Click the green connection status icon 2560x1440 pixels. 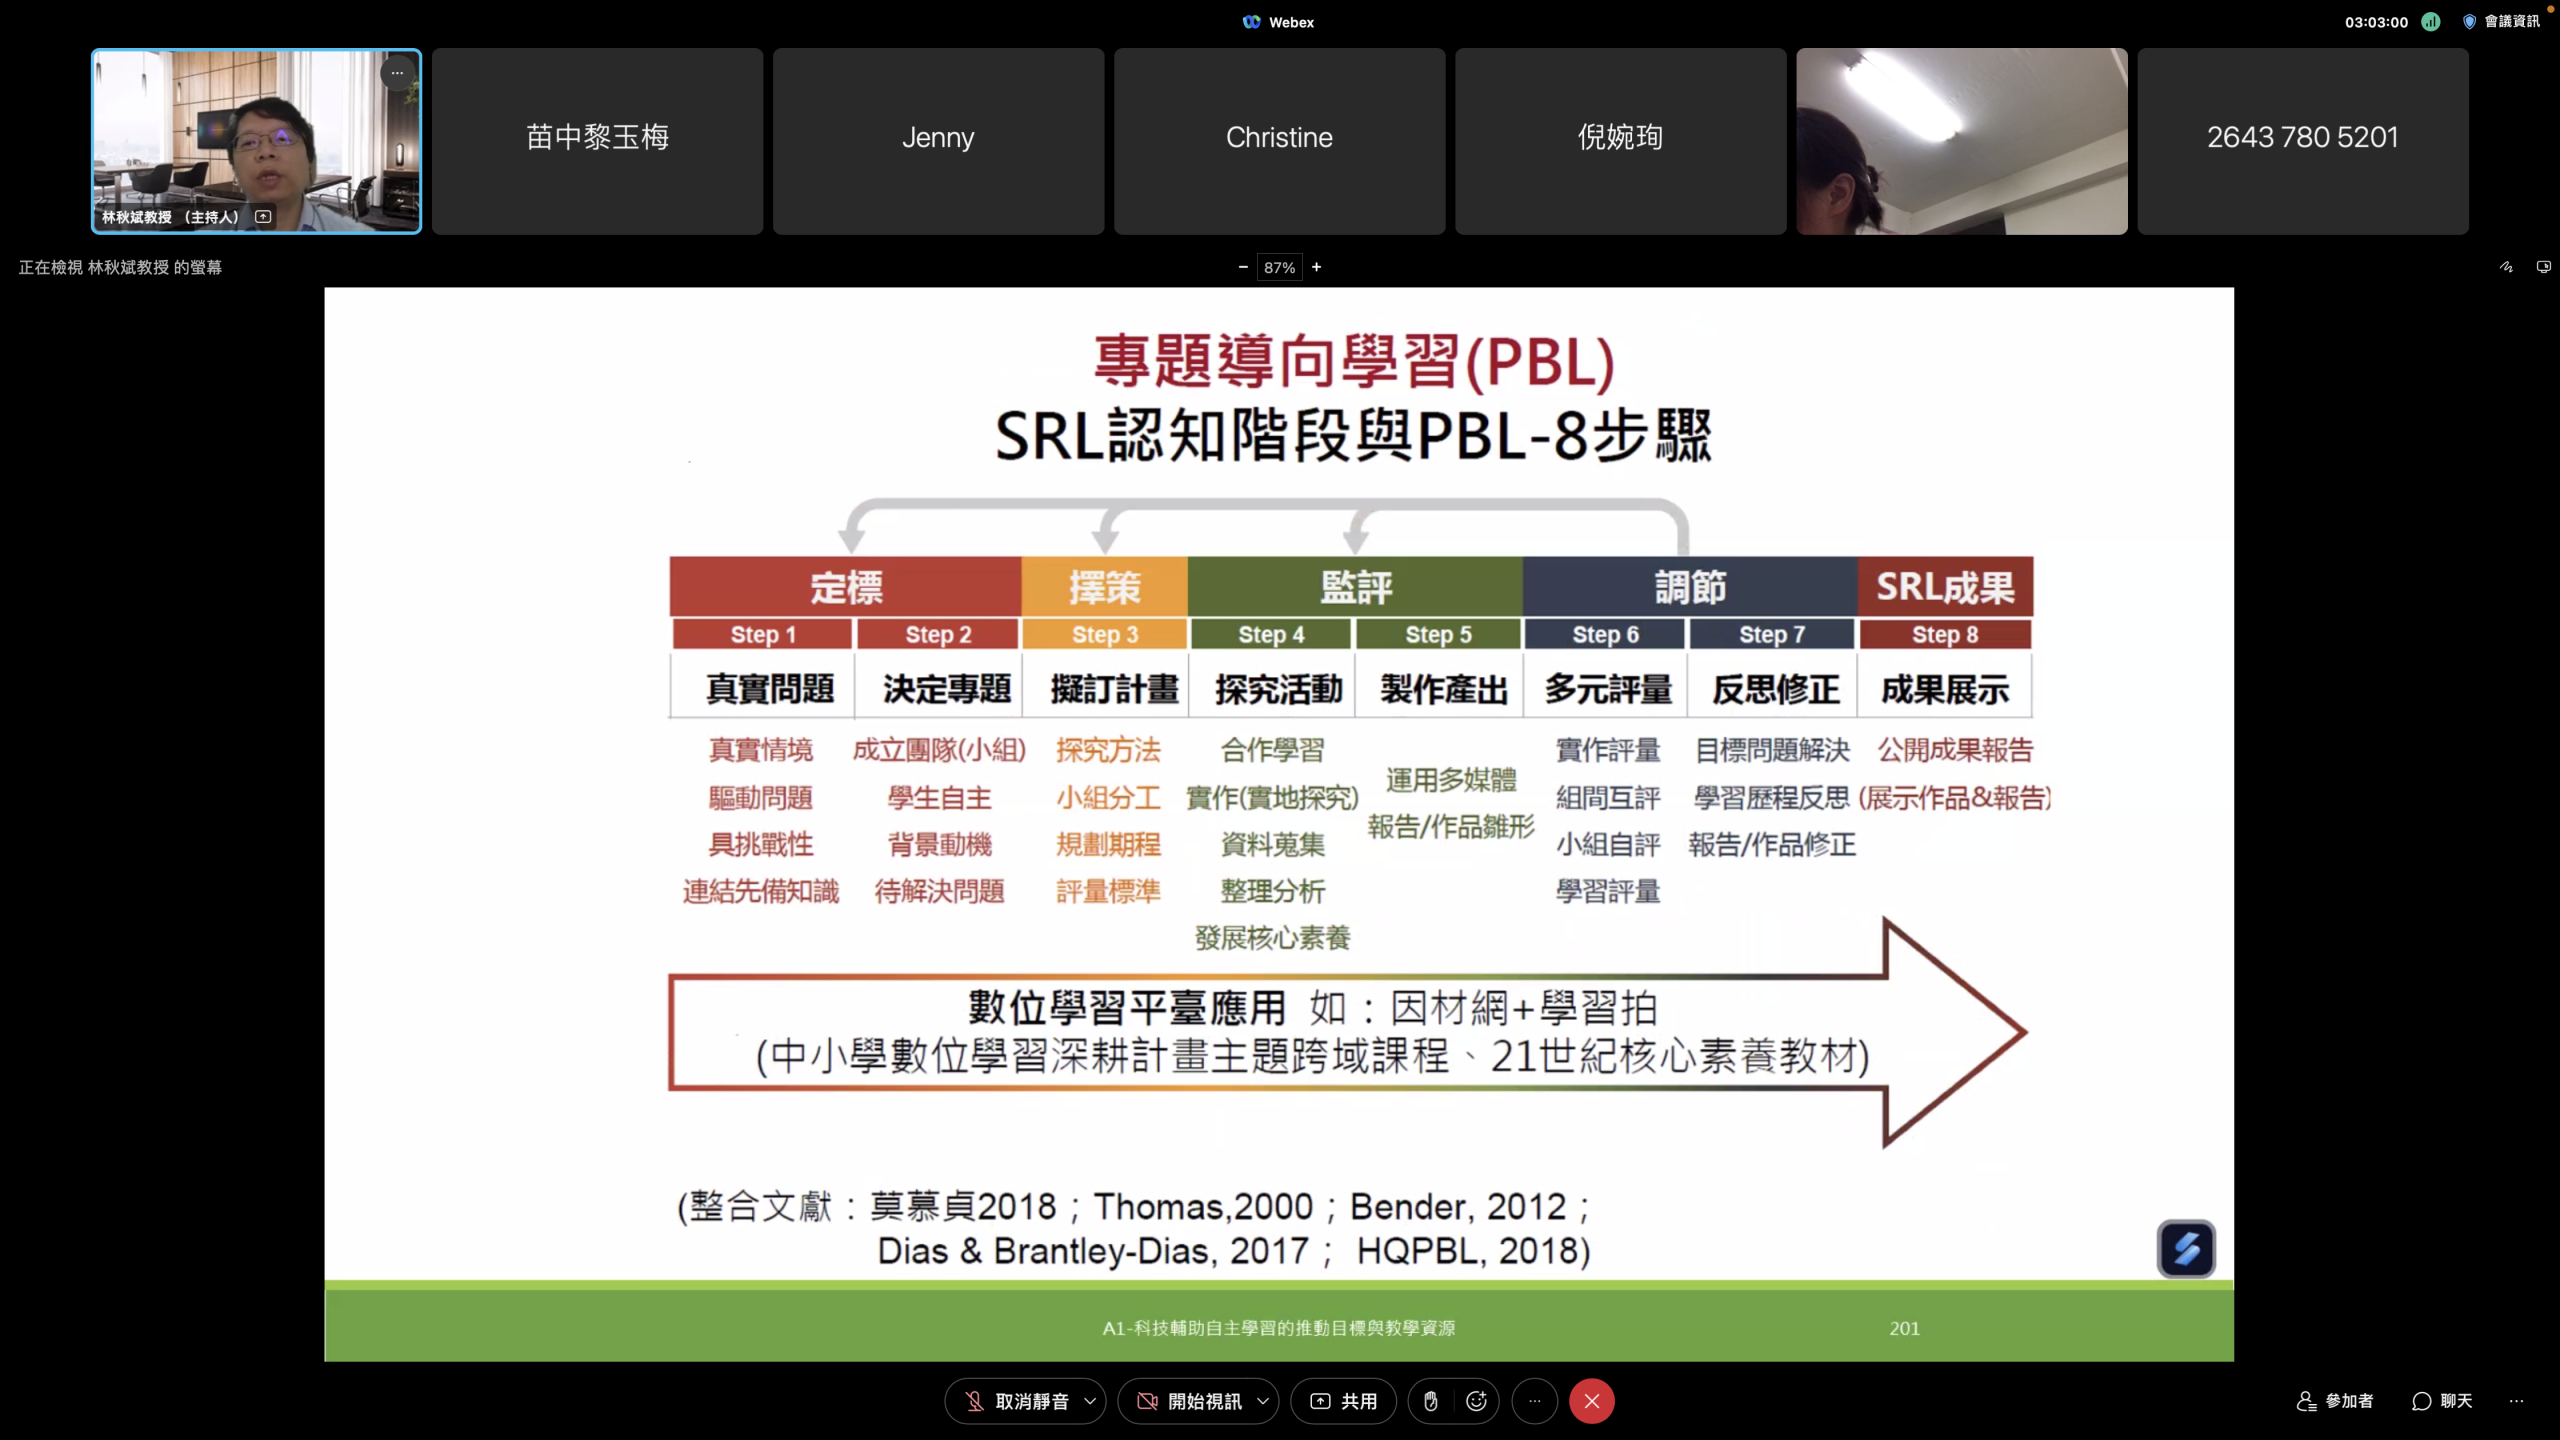coord(2430,22)
